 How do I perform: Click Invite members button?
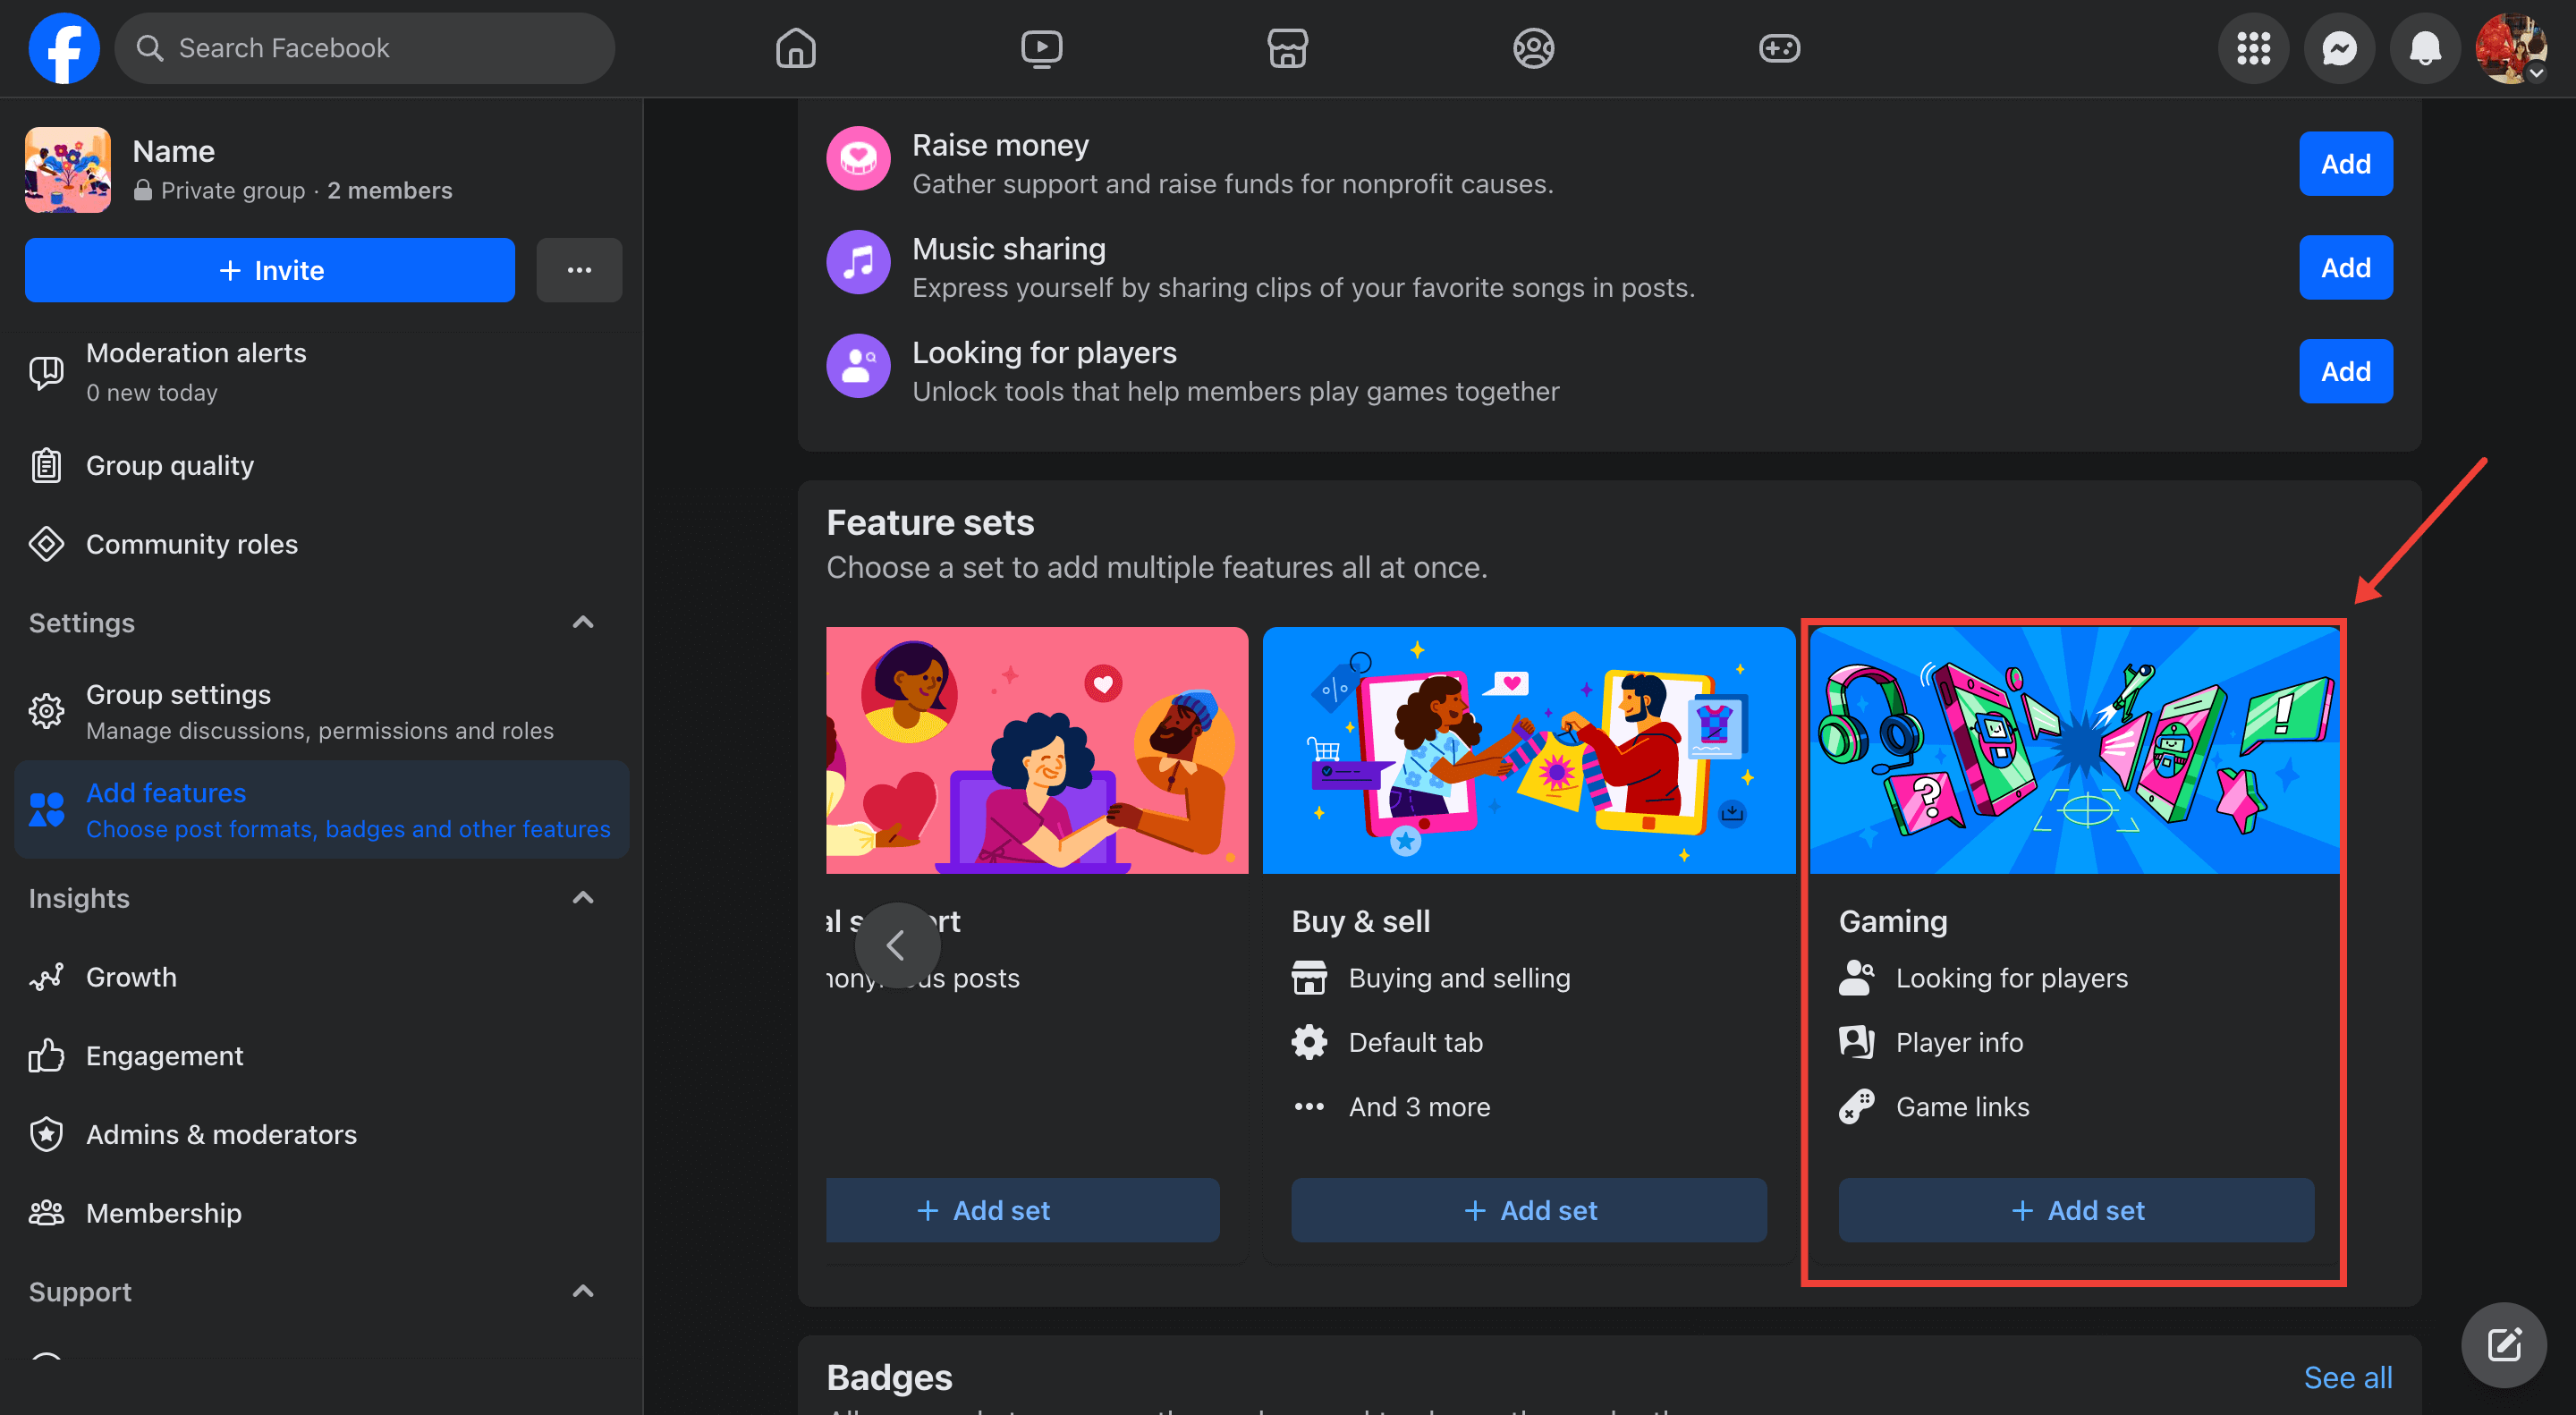[270, 270]
